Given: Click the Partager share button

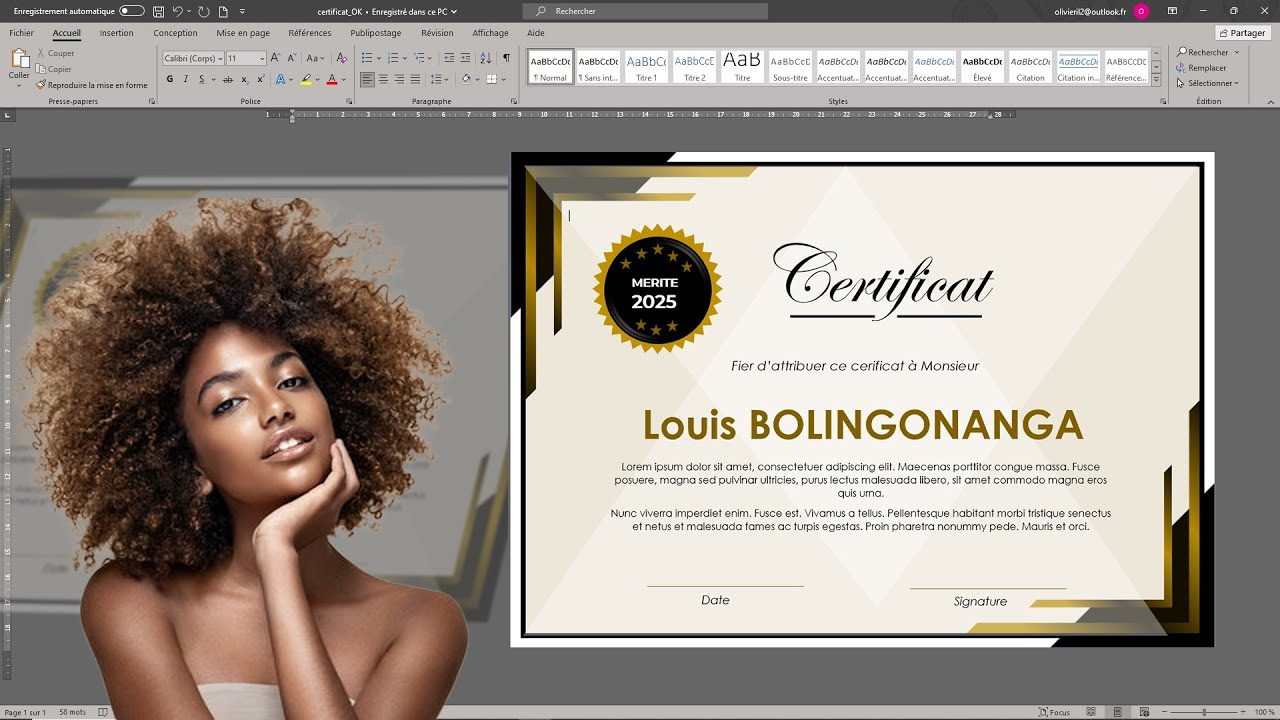Looking at the screenshot, I should click(1242, 33).
